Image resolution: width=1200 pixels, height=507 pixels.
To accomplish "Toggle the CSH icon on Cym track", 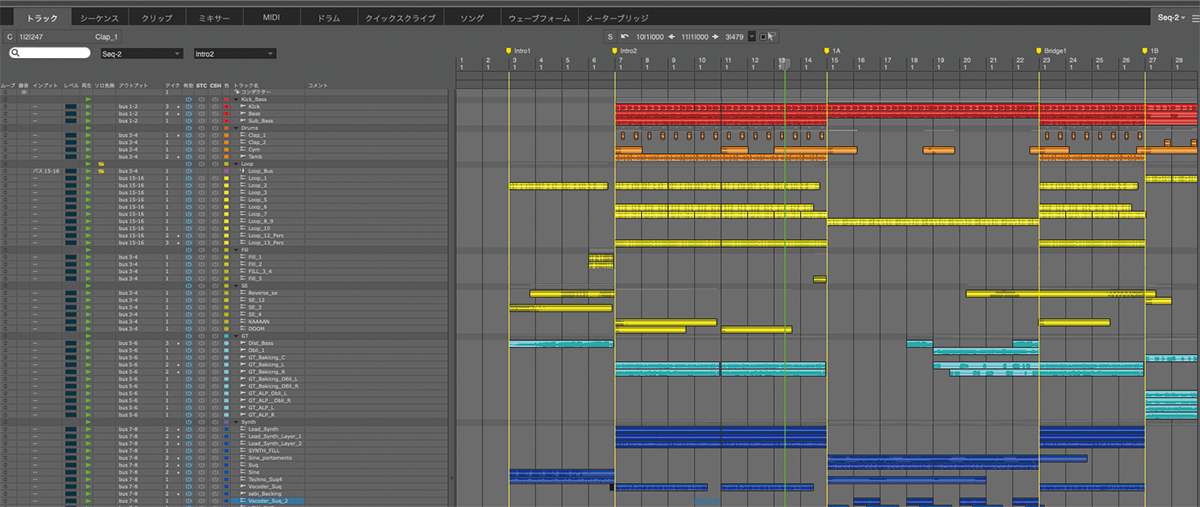I will [x=214, y=150].
